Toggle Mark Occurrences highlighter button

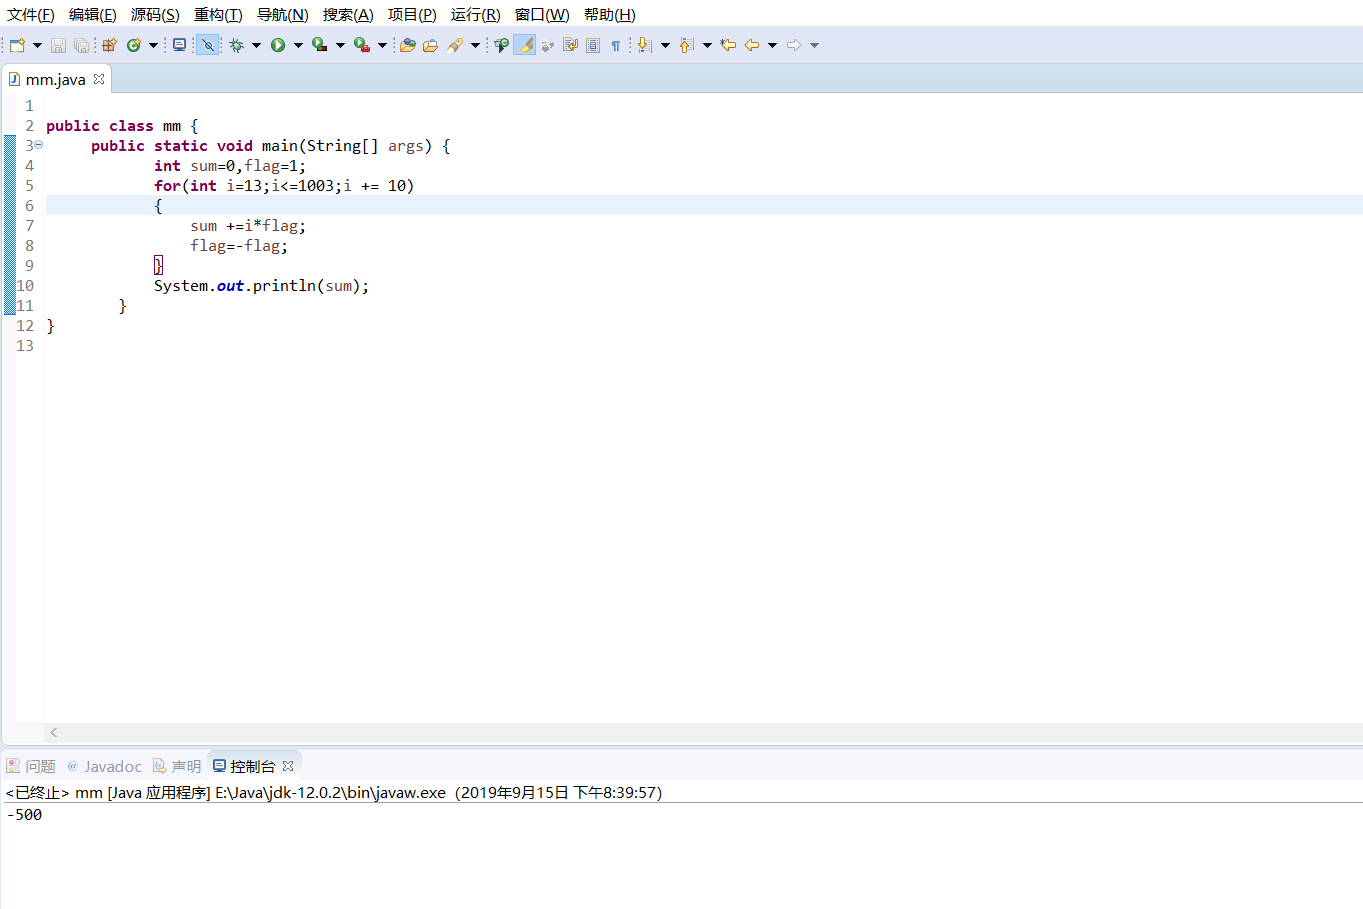[524, 45]
